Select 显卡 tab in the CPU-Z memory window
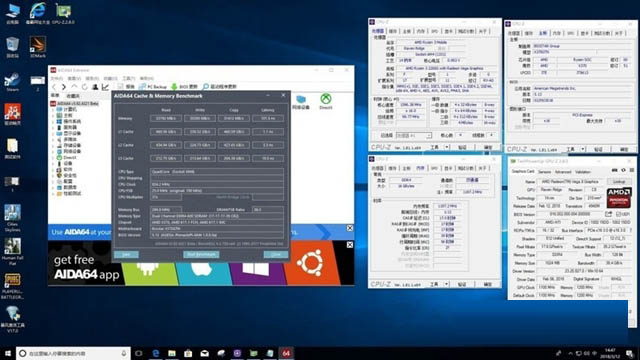Viewport: 640px width, 360px height. pyautogui.click(x=449, y=168)
